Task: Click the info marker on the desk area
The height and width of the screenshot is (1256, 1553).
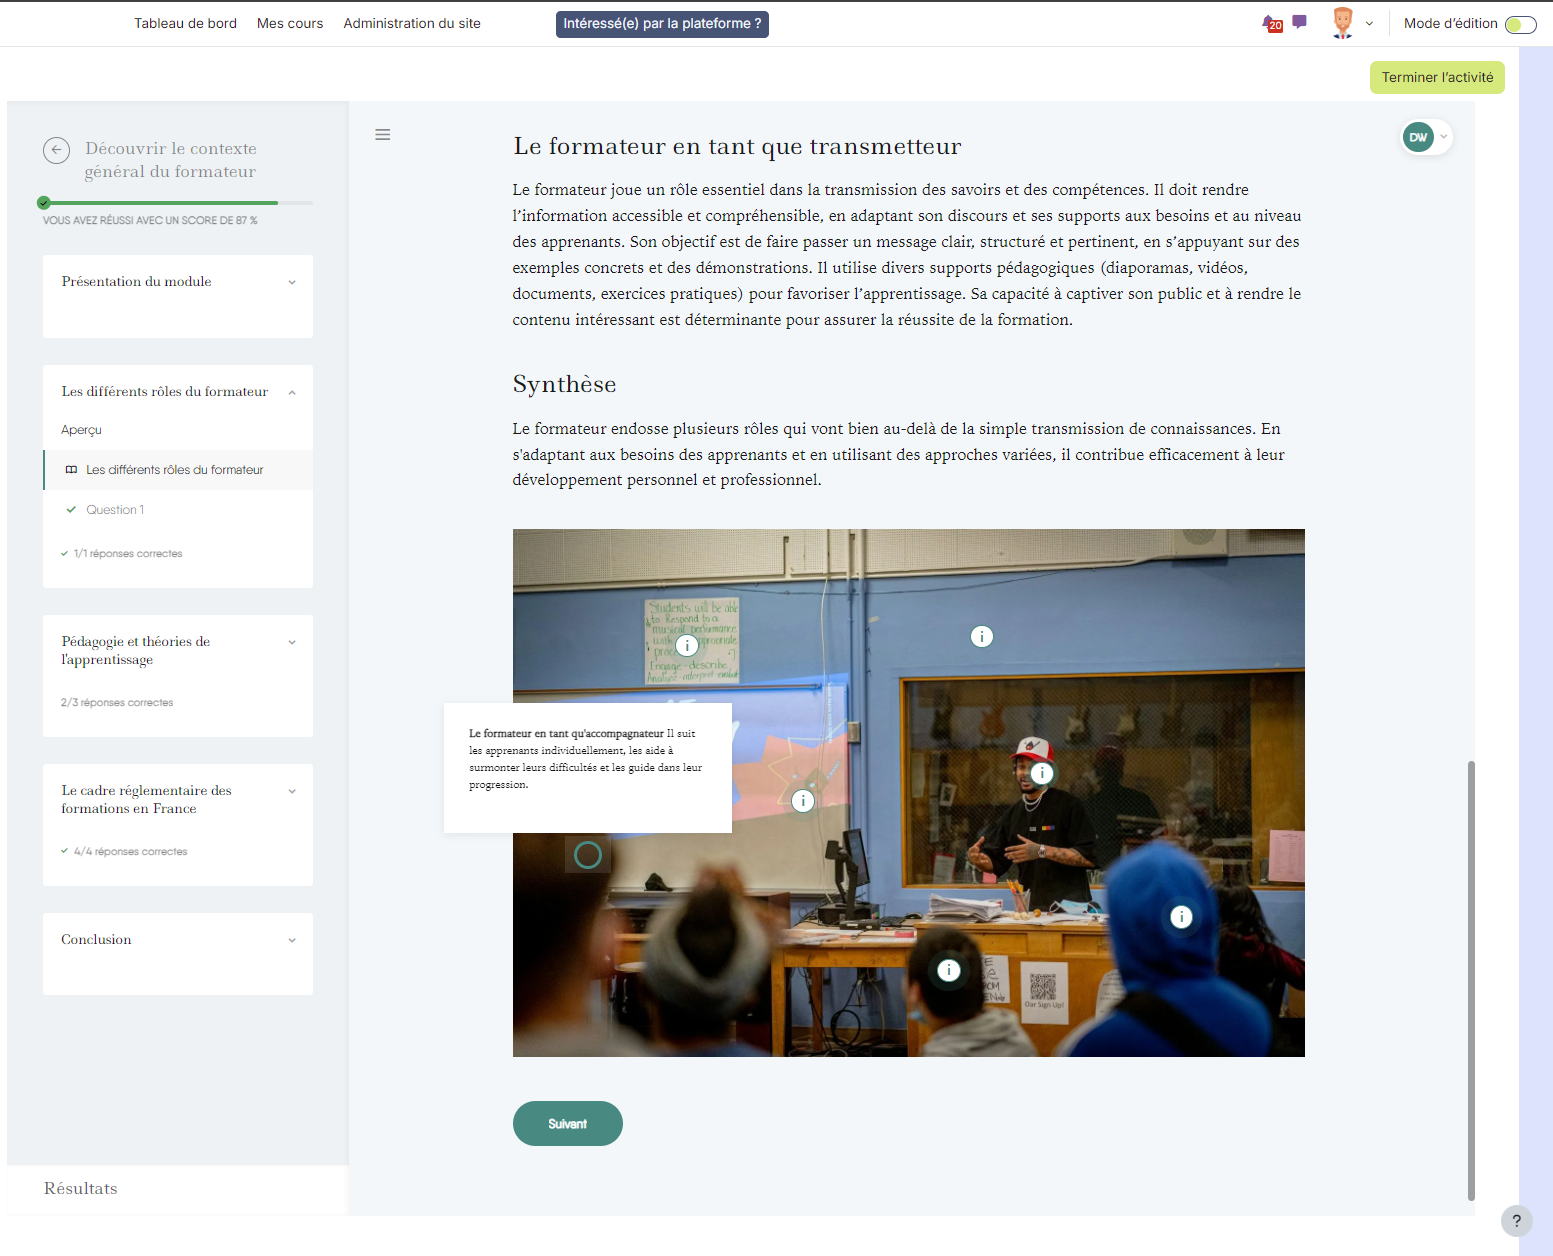Action: click(947, 969)
